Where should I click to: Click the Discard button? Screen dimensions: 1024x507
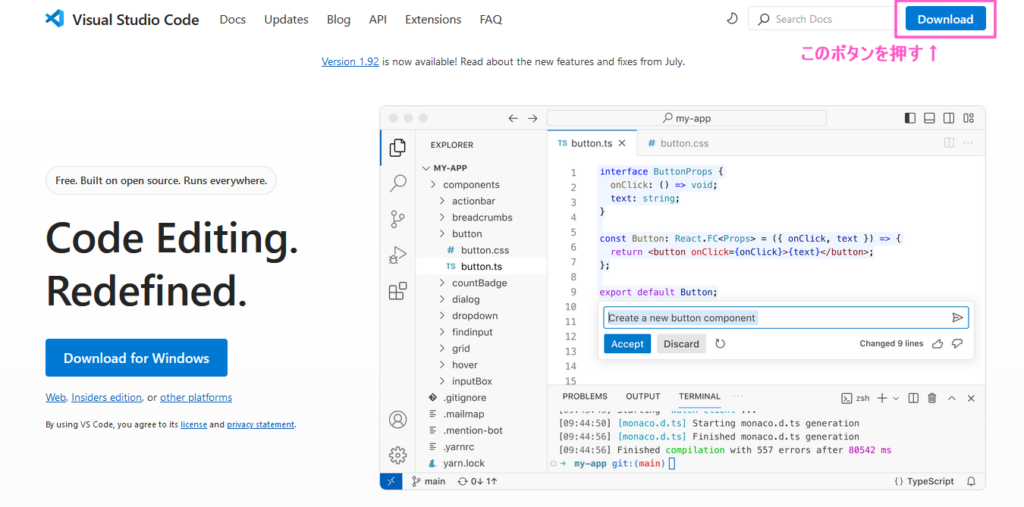click(681, 344)
